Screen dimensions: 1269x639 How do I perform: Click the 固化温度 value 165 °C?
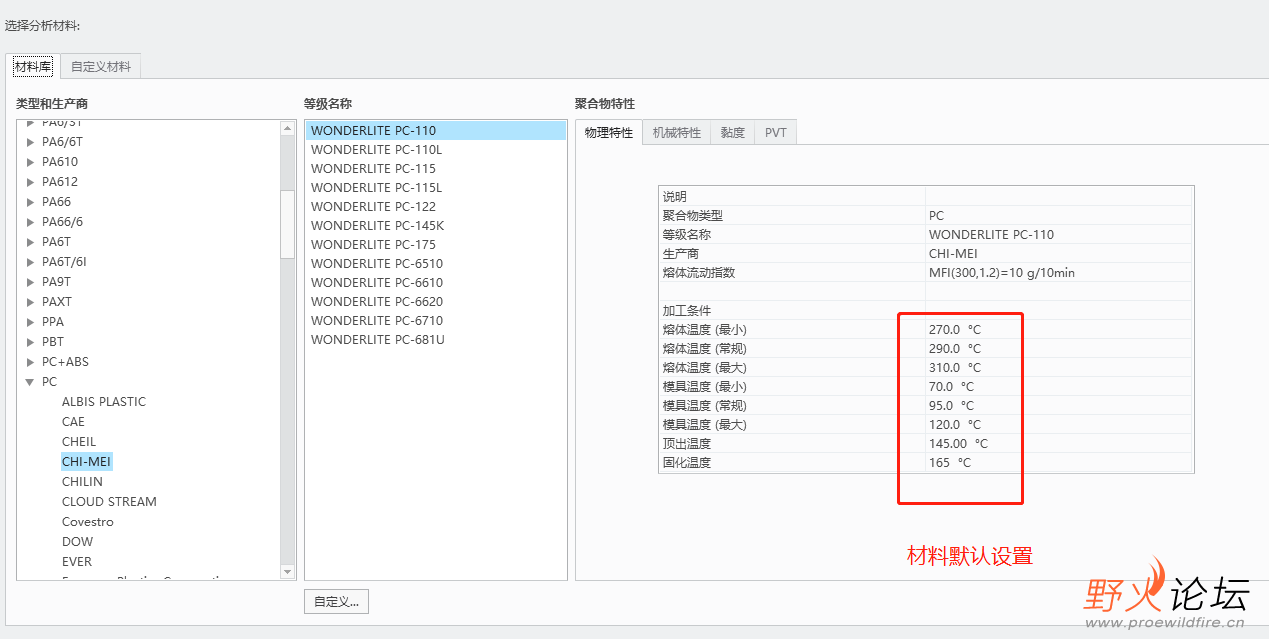(x=950, y=463)
